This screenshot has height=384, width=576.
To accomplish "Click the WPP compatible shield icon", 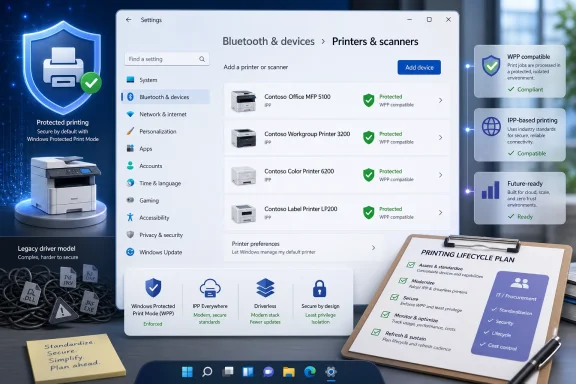I will tap(491, 66).
